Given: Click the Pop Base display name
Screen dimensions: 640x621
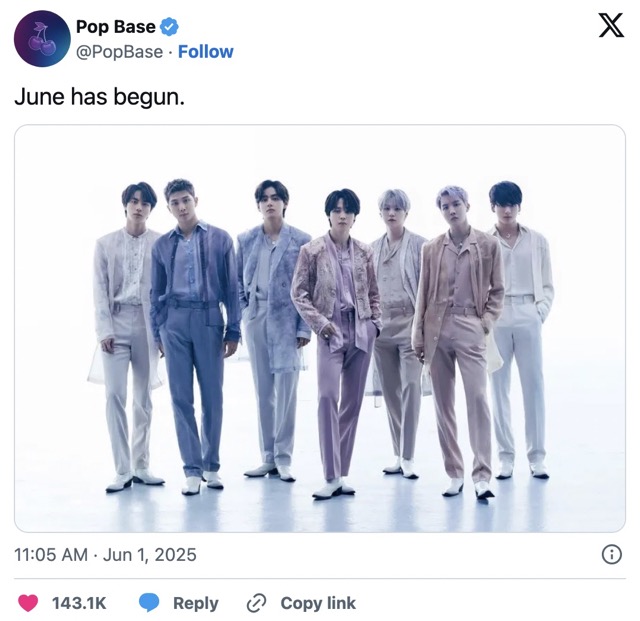Looking at the screenshot, I should pyautogui.click(x=116, y=27).
